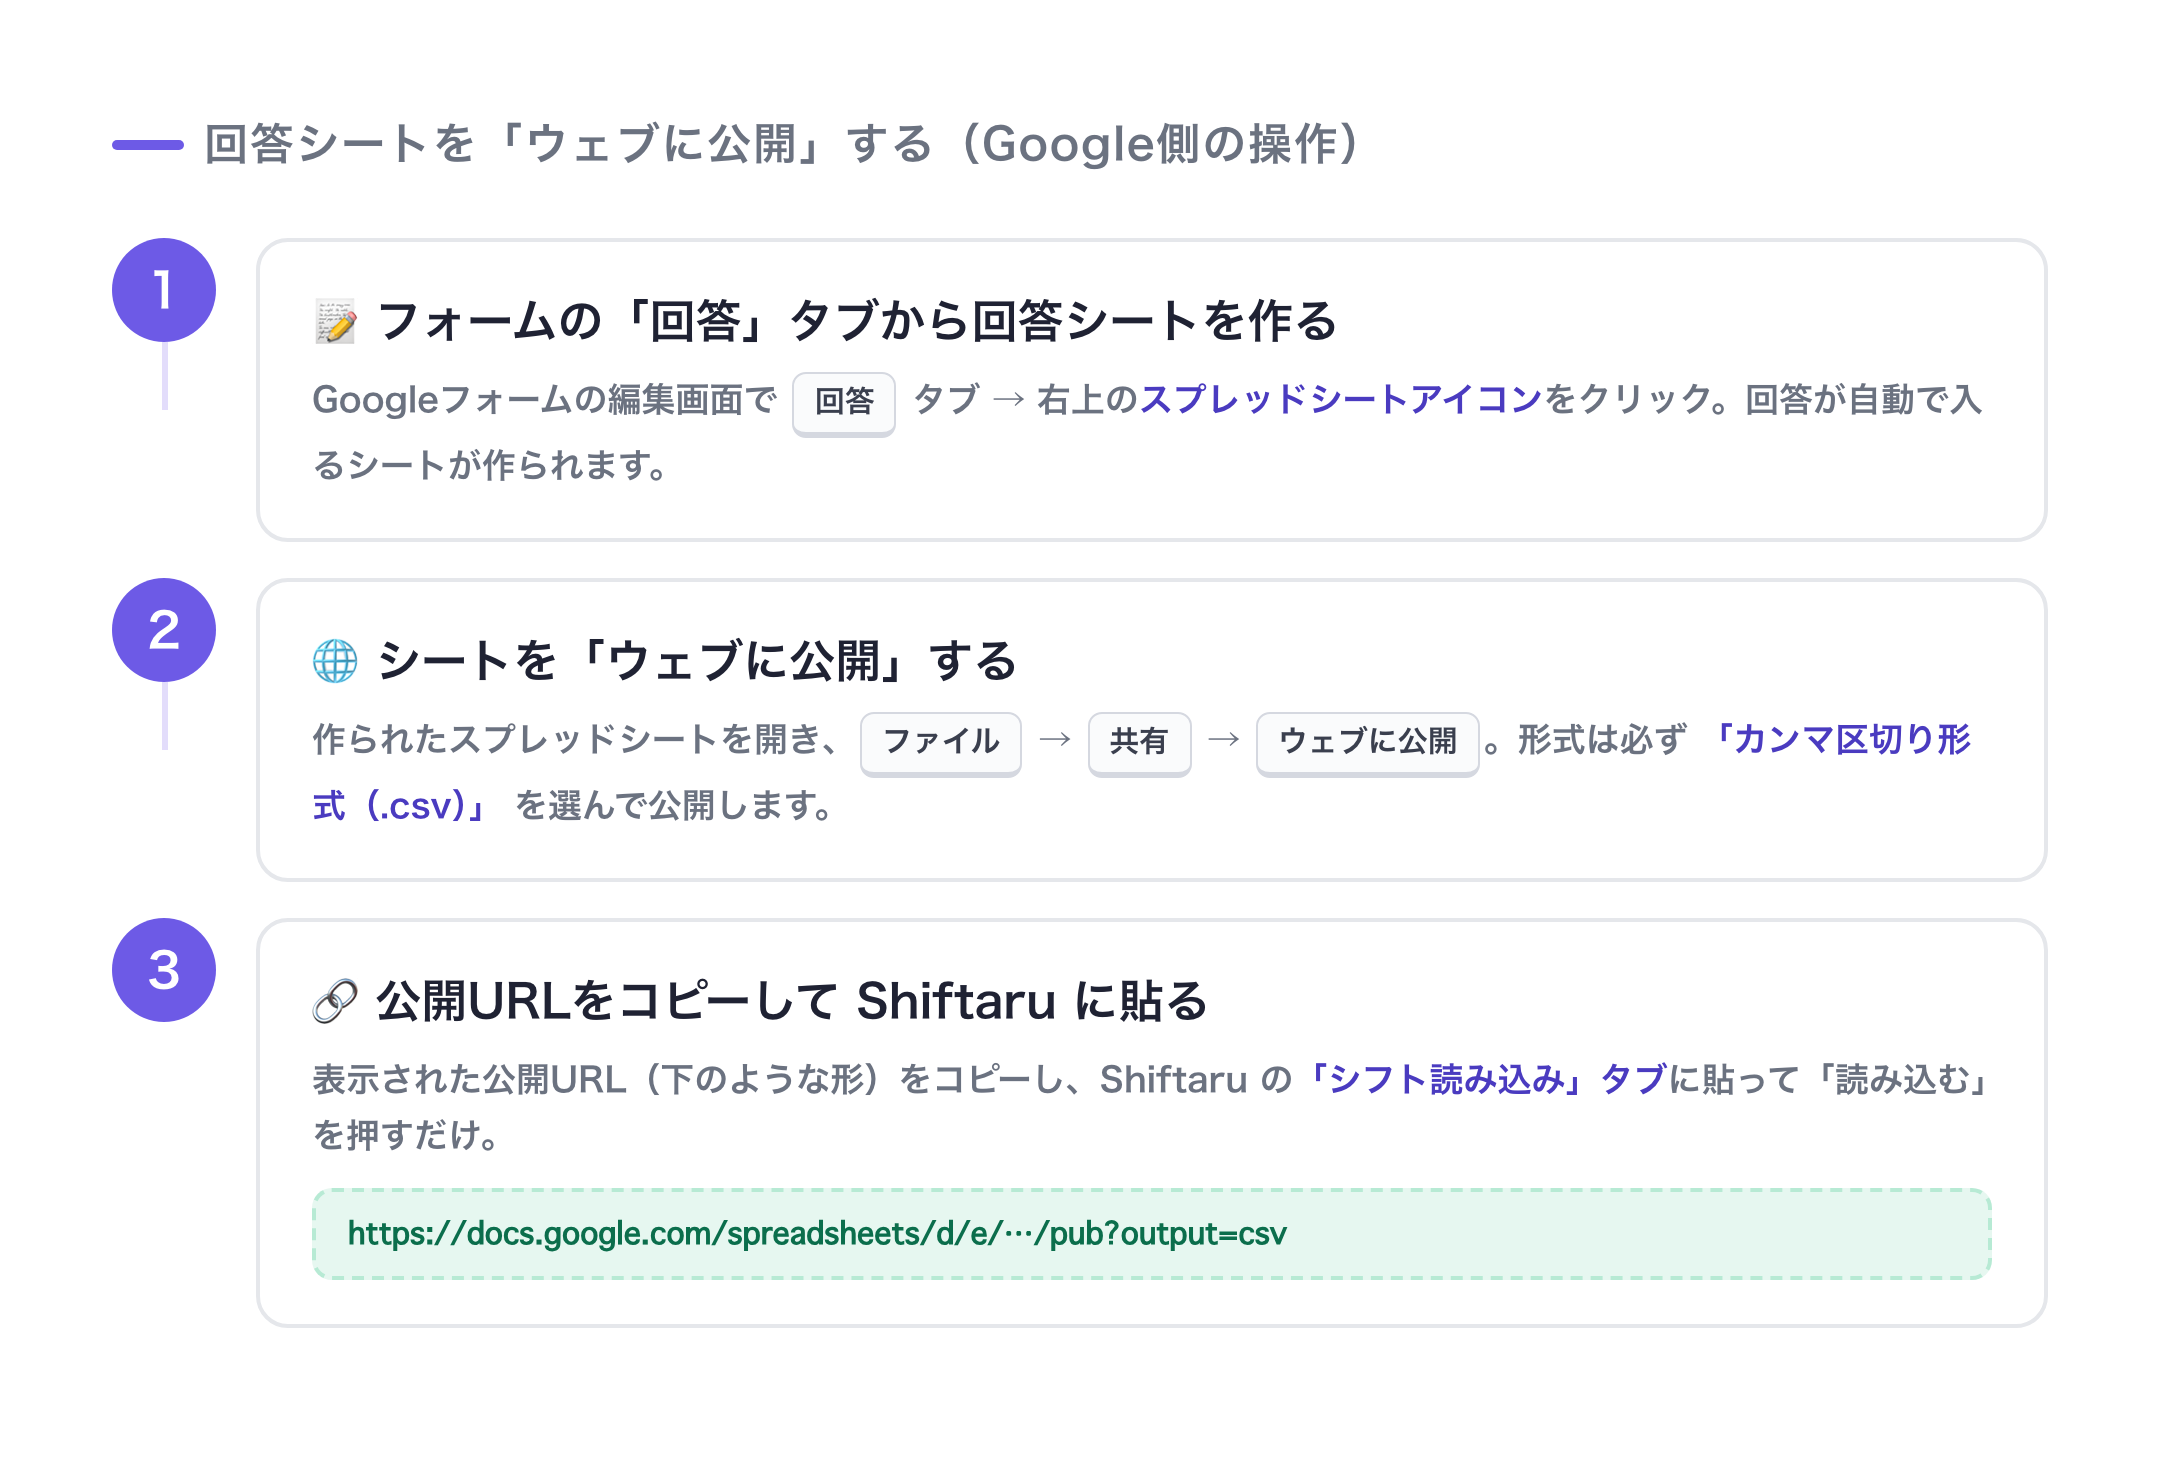The image size is (2160, 1476).
Task: Click the 共有 key badge
Action: (x=1139, y=743)
